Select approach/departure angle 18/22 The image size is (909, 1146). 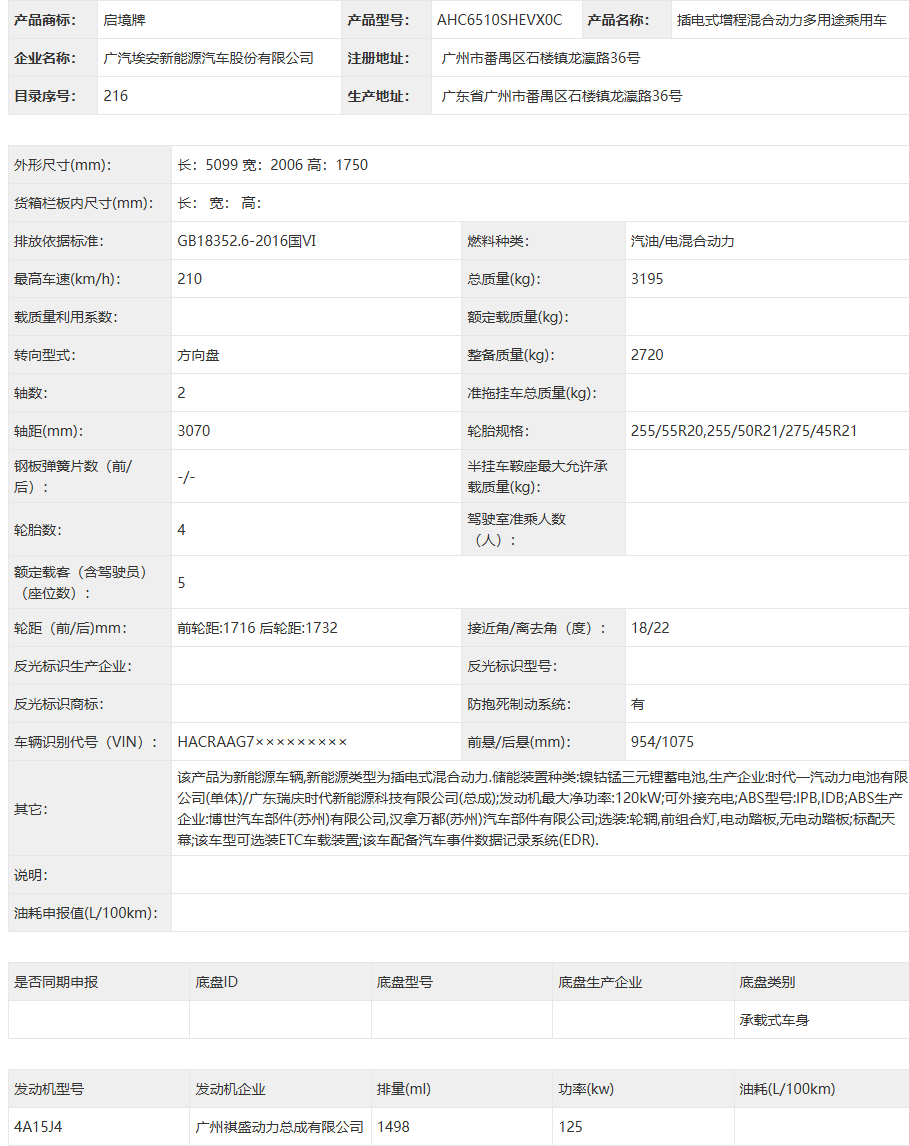tap(650, 628)
